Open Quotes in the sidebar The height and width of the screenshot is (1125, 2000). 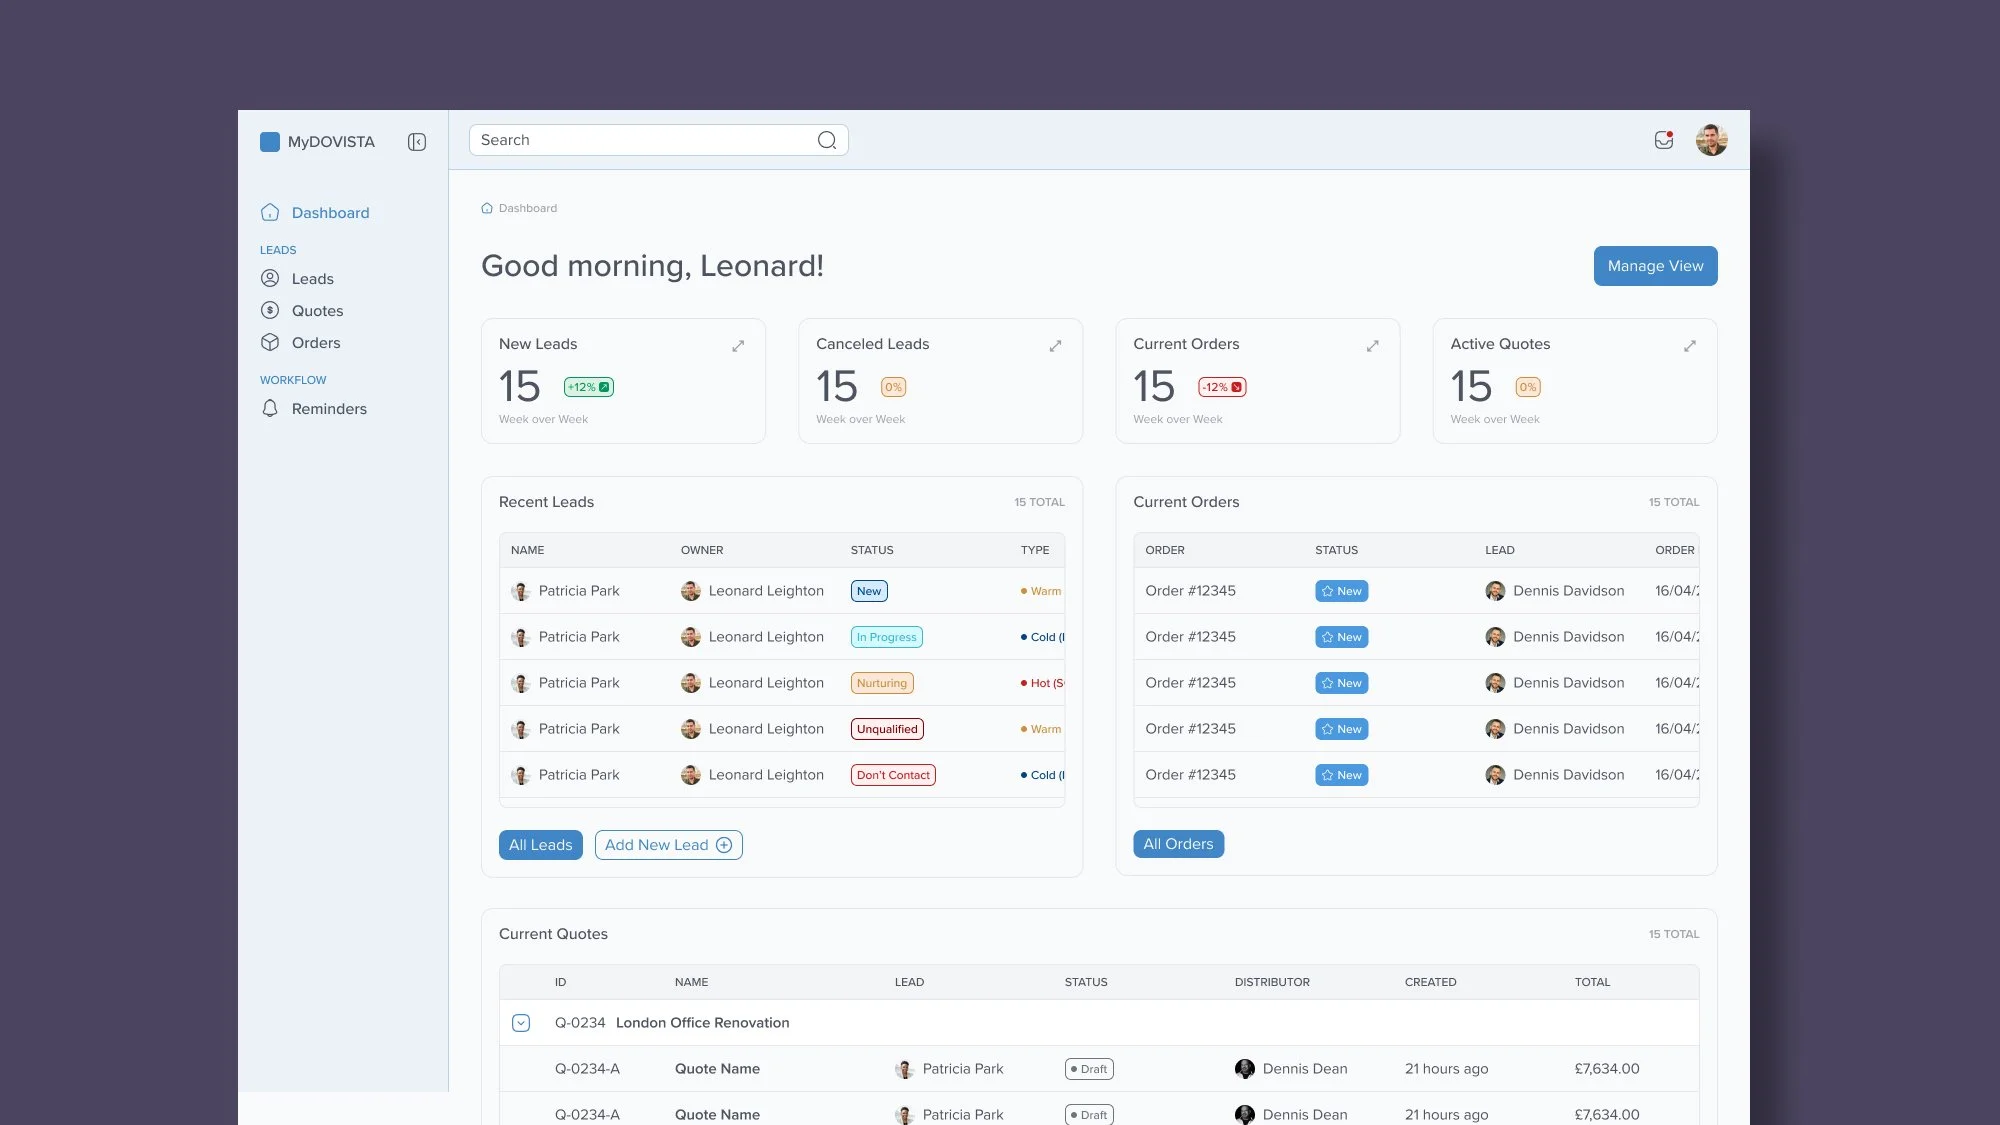(317, 311)
